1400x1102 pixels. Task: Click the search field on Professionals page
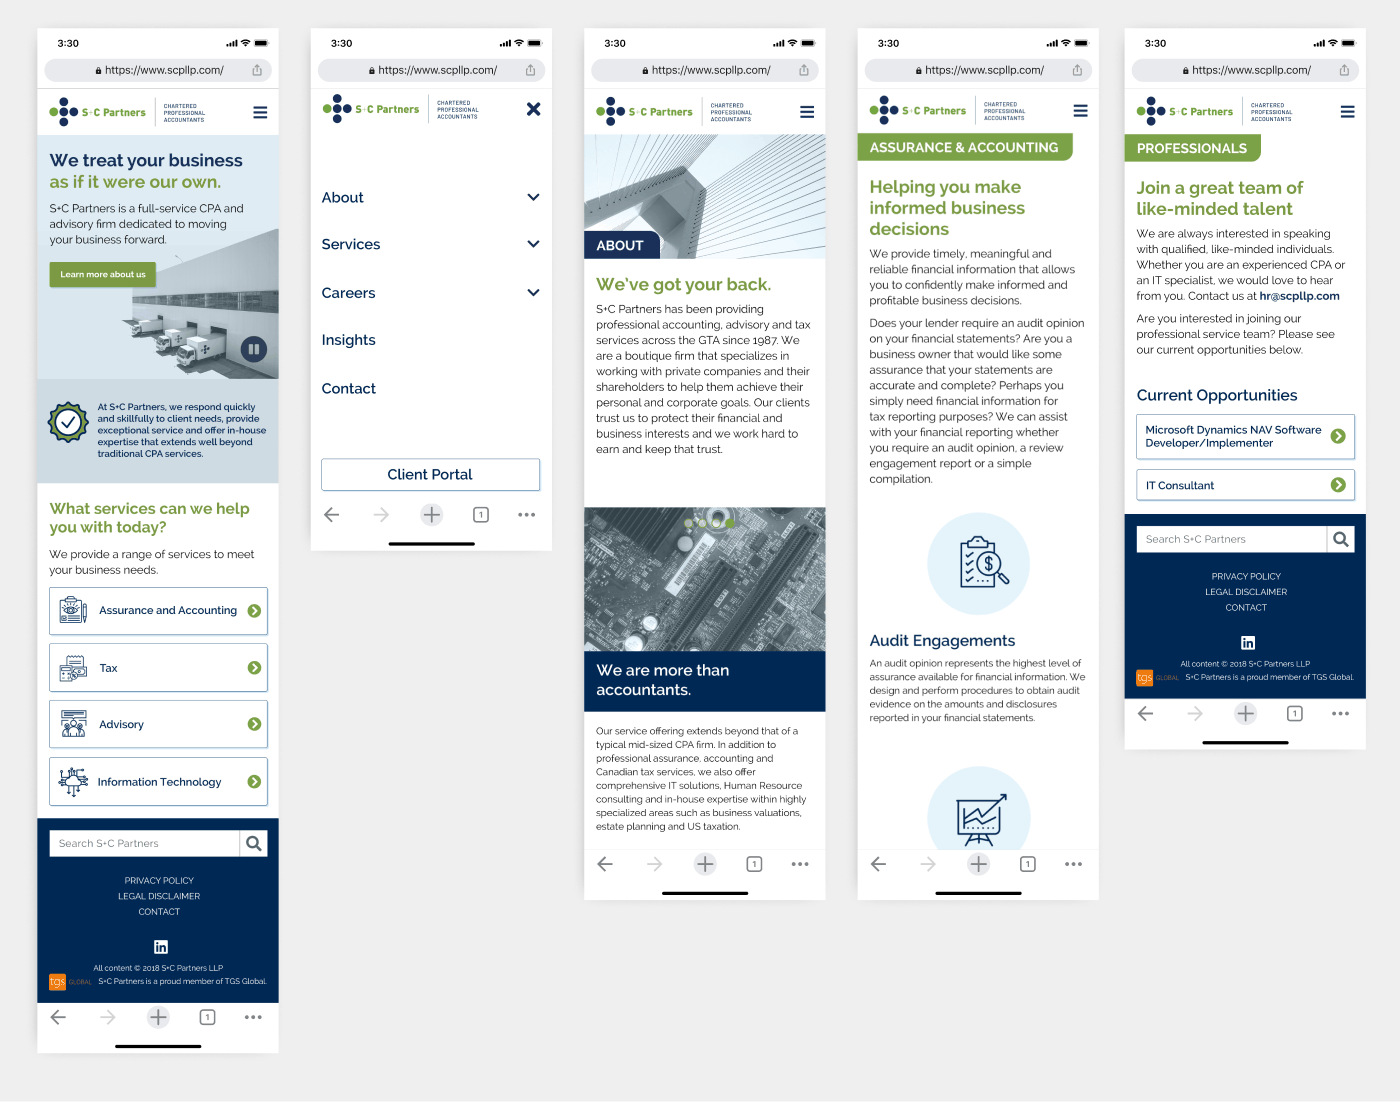pyautogui.click(x=1230, y=539)
